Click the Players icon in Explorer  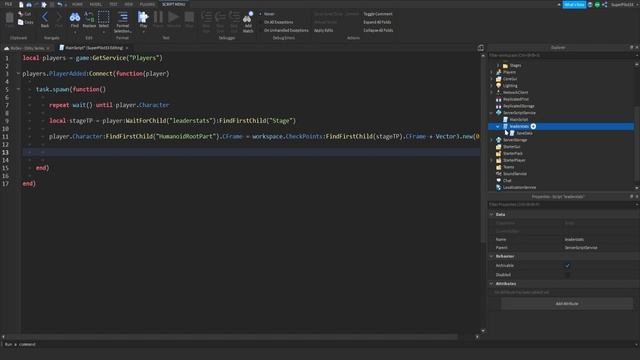(x=498, y=72)
